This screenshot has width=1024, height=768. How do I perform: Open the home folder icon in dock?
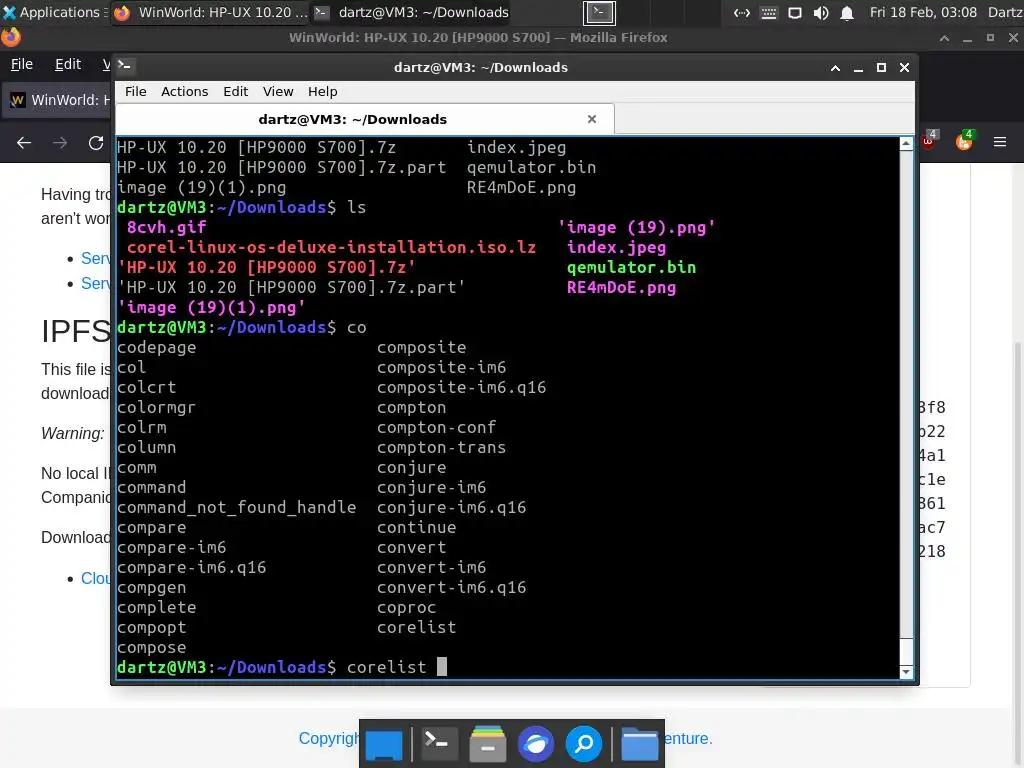(x=639, y=744)
